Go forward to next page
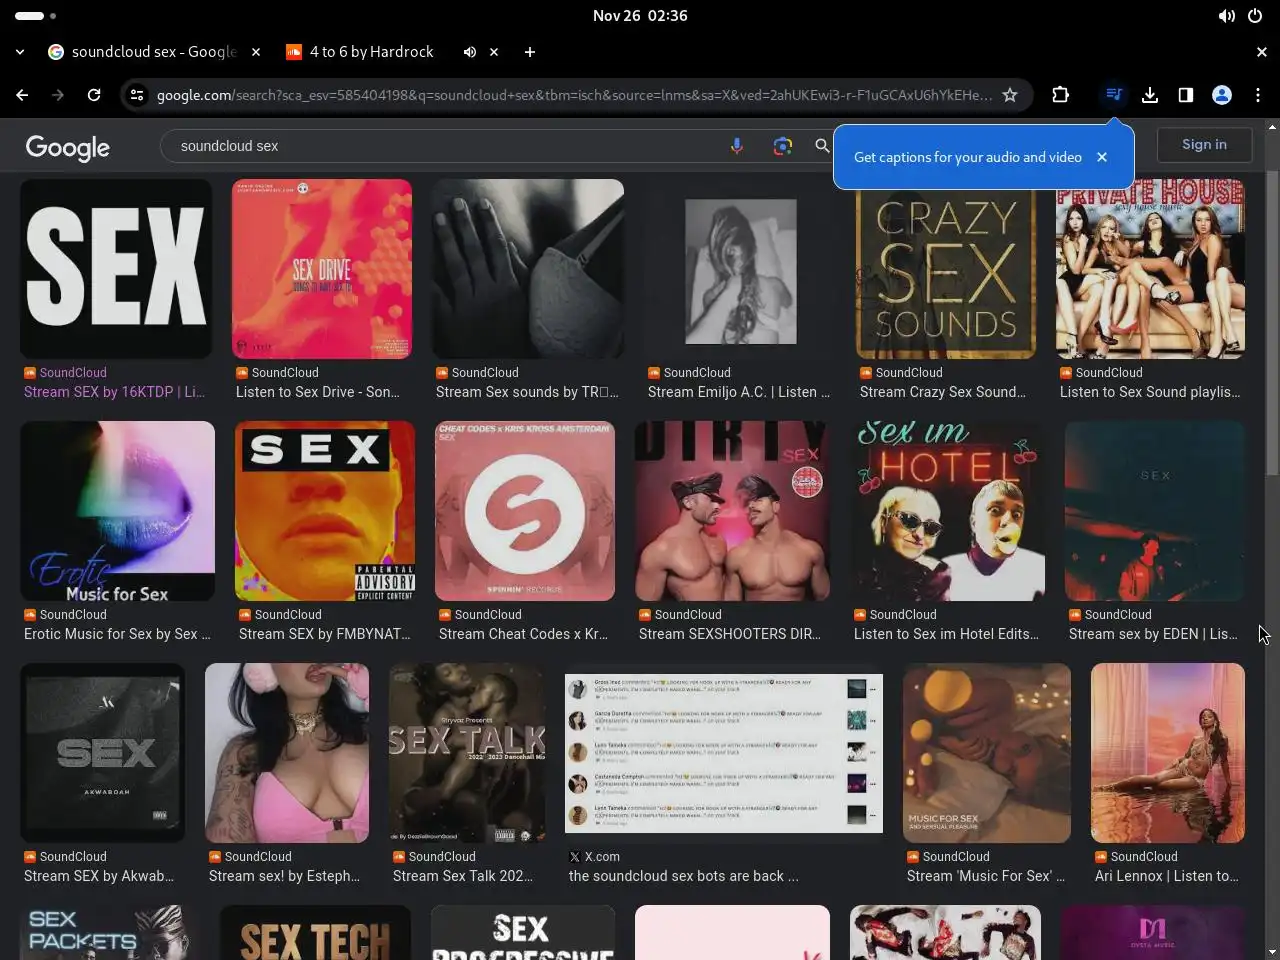Image resolution: width=1280 pixels, height=960 pixels. 58,95
